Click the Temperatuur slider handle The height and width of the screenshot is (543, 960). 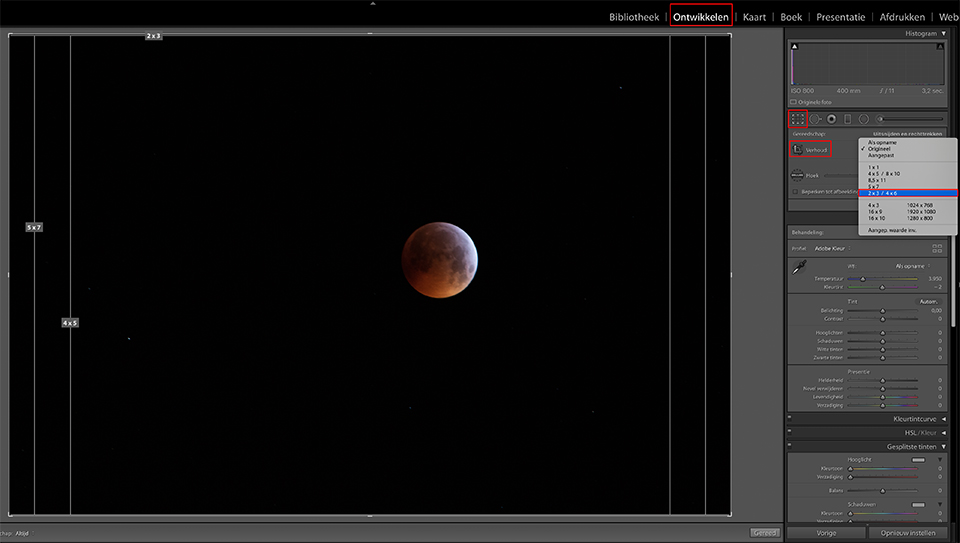click(863, 279)
